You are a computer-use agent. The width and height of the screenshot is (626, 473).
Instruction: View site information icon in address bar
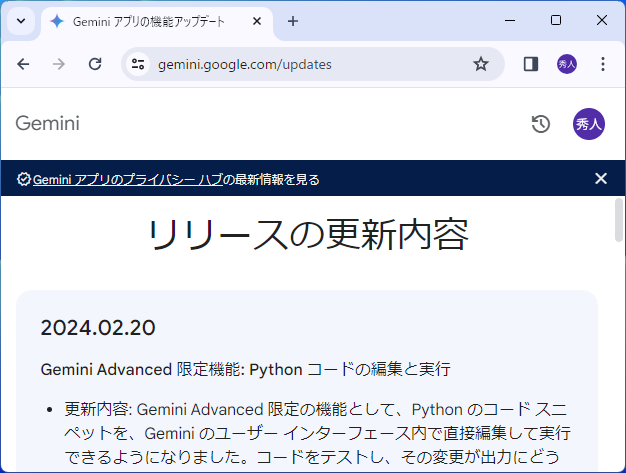pyautogui.click(x=138, y=64)
